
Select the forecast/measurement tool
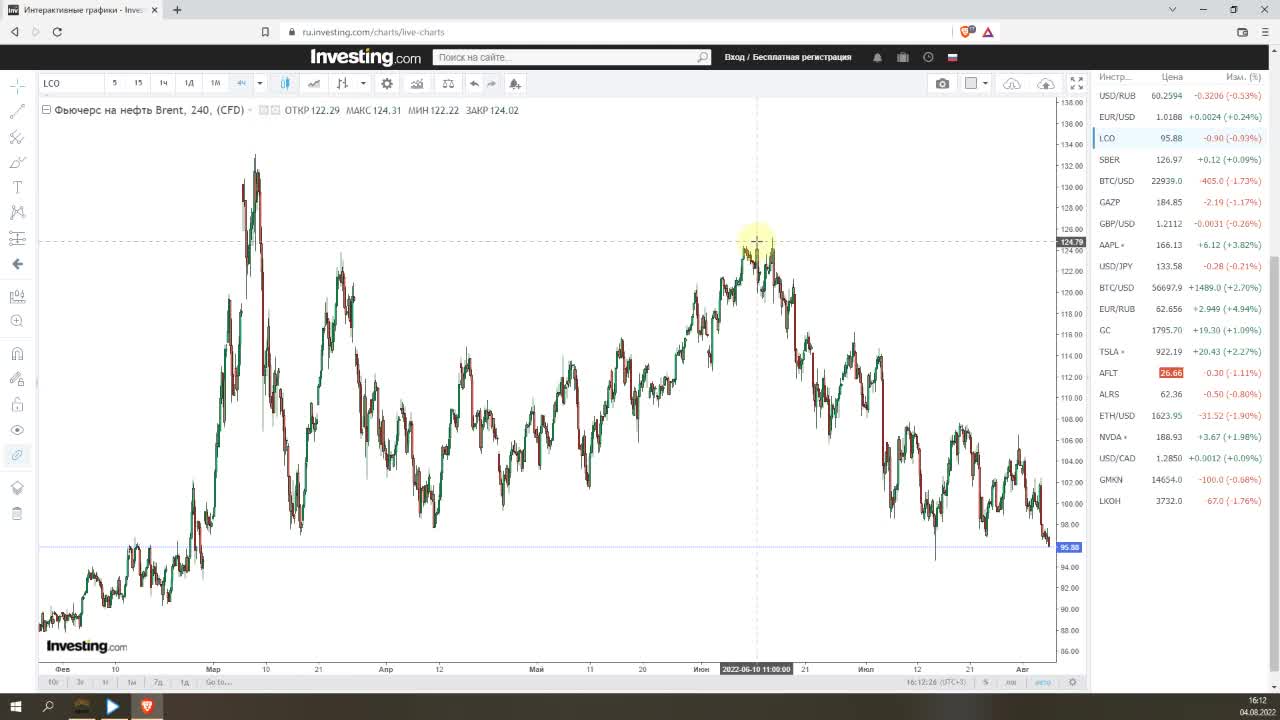point(17,238)
